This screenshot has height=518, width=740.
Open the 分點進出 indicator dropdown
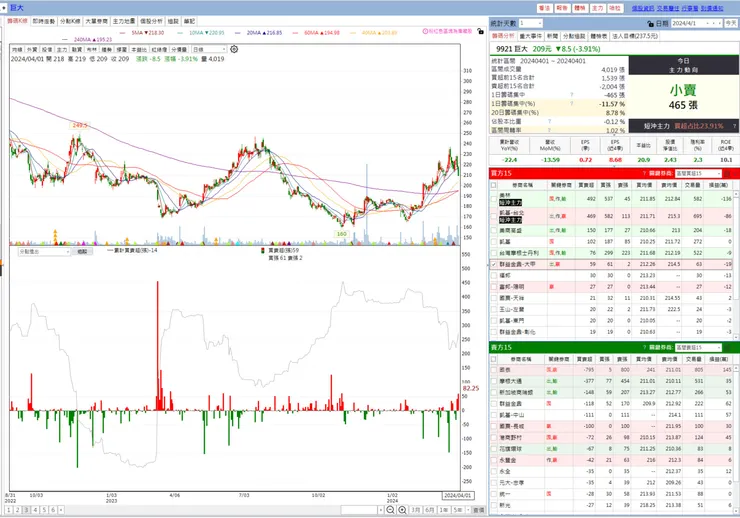44,251
